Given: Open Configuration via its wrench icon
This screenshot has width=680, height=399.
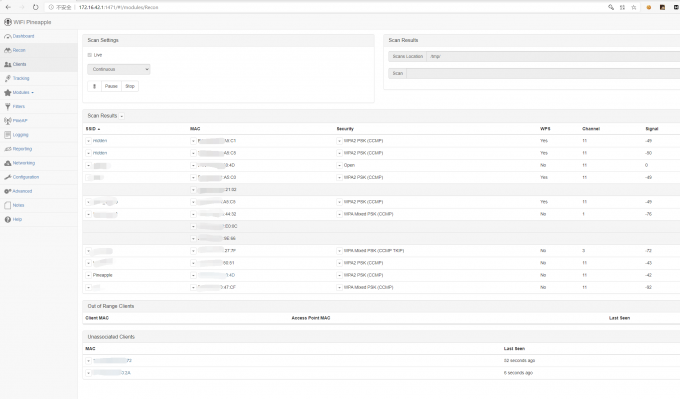Looking at the screenshot, I should point(7,177).
